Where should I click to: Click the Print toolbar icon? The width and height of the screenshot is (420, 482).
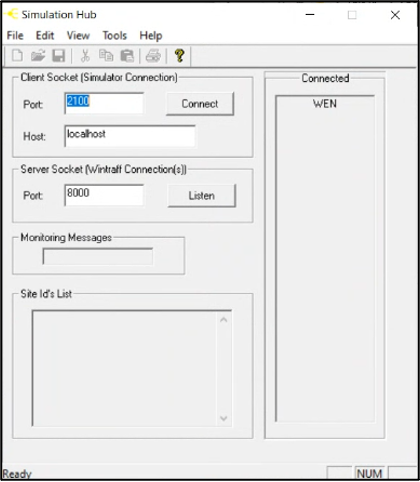point(153,56)
